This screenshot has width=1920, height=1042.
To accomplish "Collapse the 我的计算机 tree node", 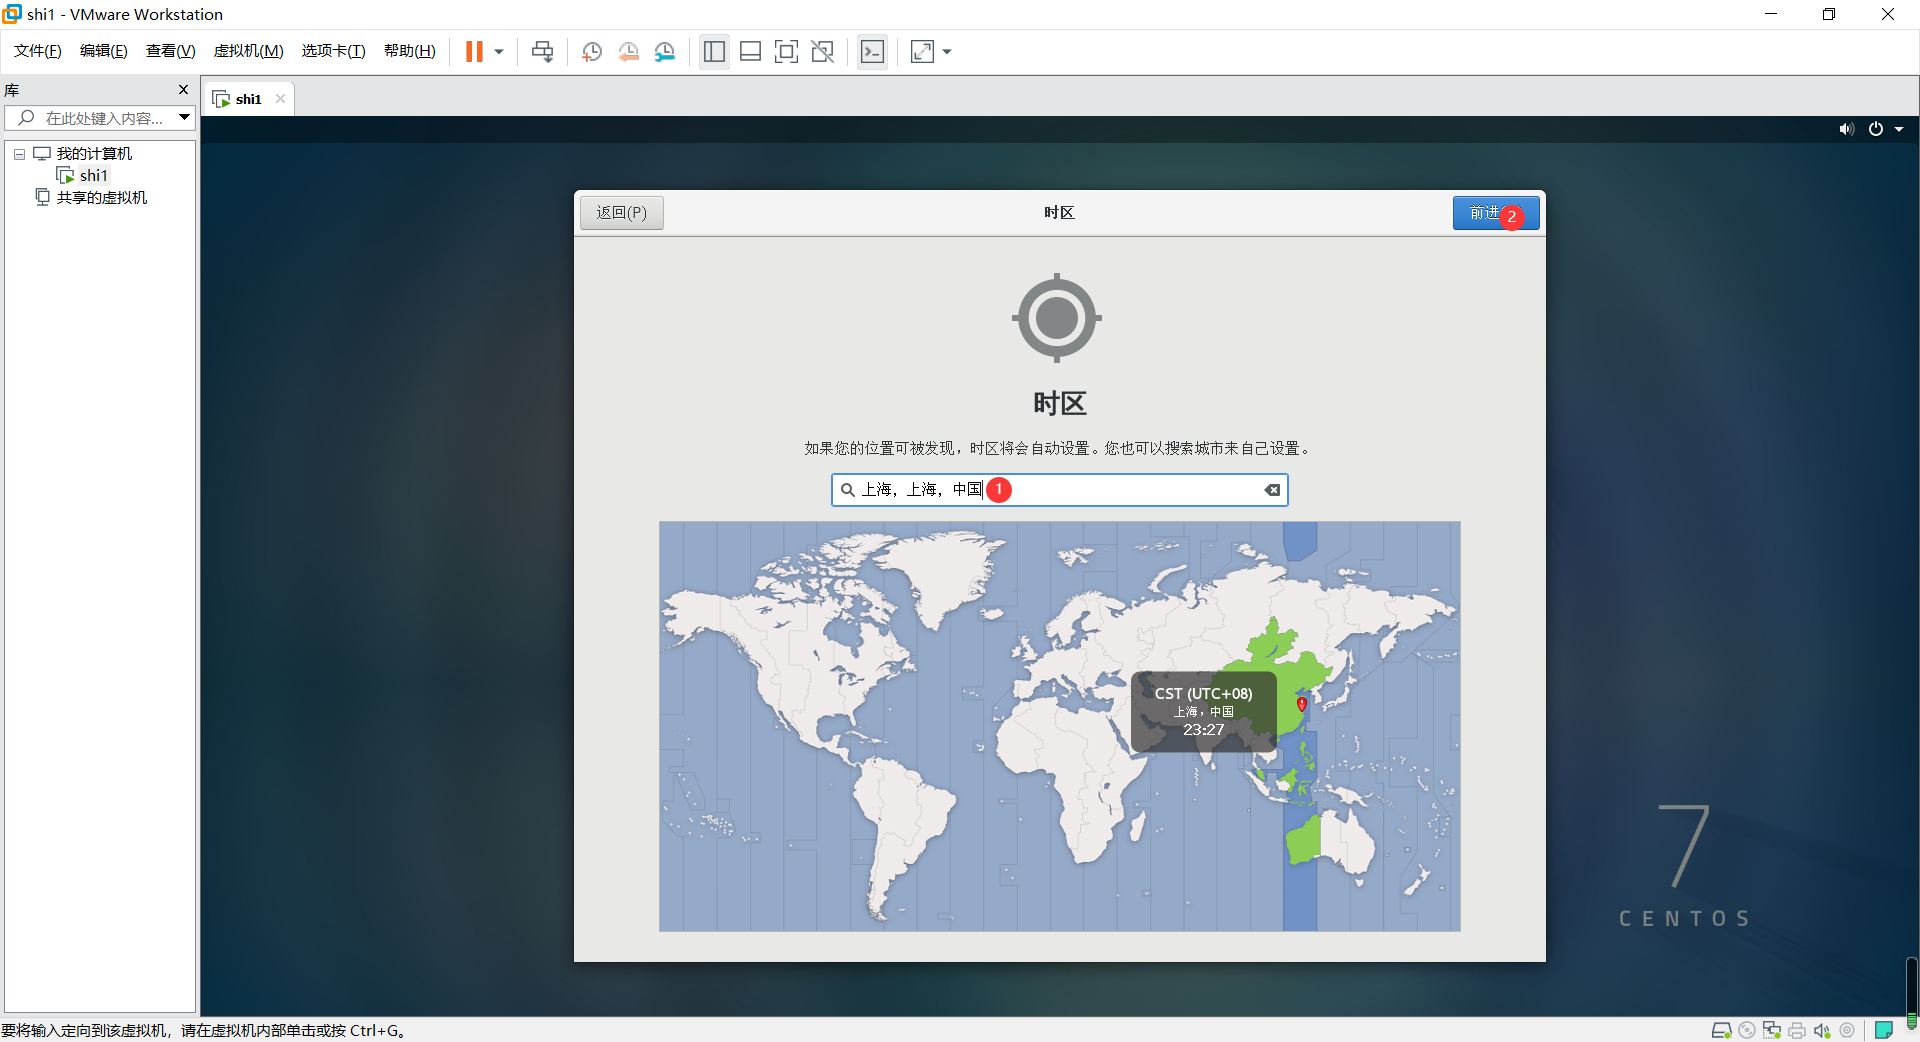I will pyautogui.click(x=19, y=154).
